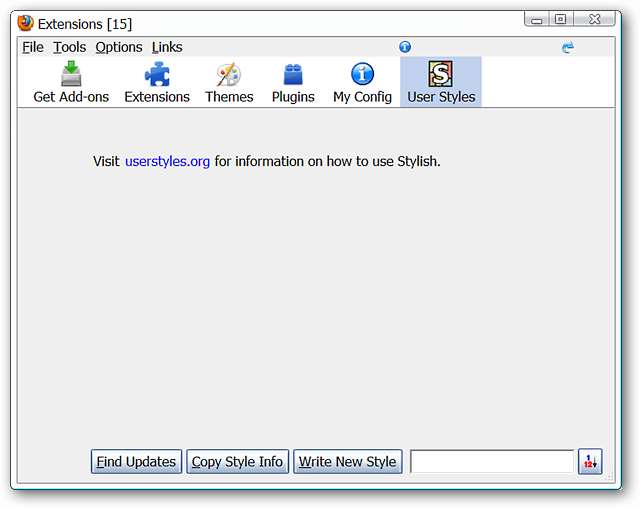Minimize the Extensions window
This screenshot has height=508, width=640.
click(x=537, y=19)
